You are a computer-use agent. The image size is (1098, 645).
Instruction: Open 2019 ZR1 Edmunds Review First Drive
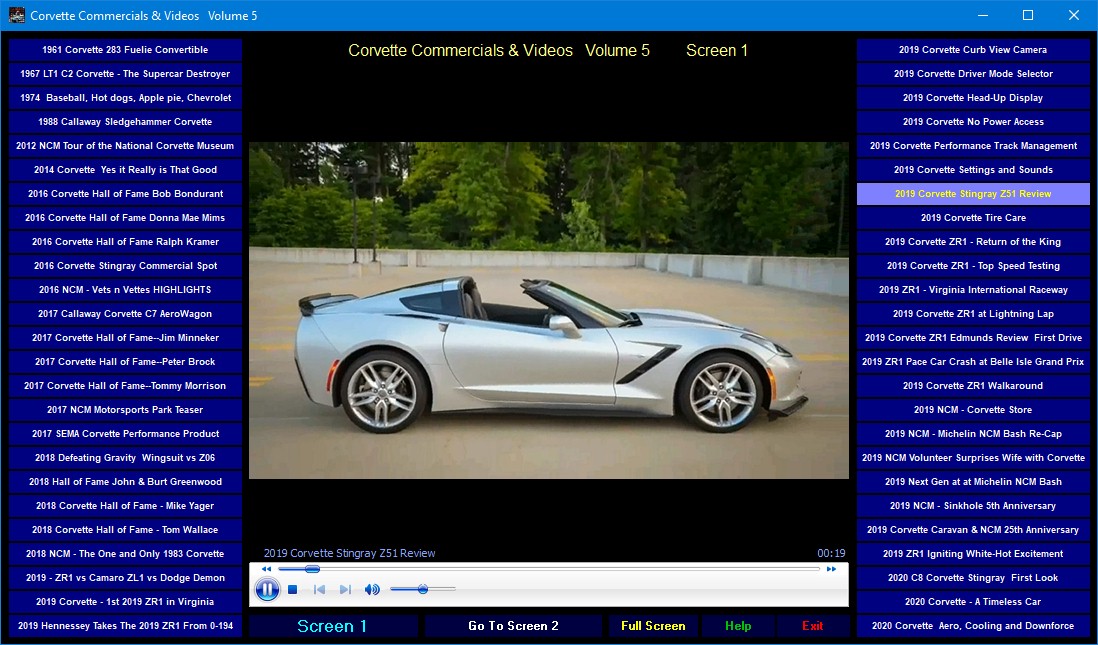tap(973, 338)
